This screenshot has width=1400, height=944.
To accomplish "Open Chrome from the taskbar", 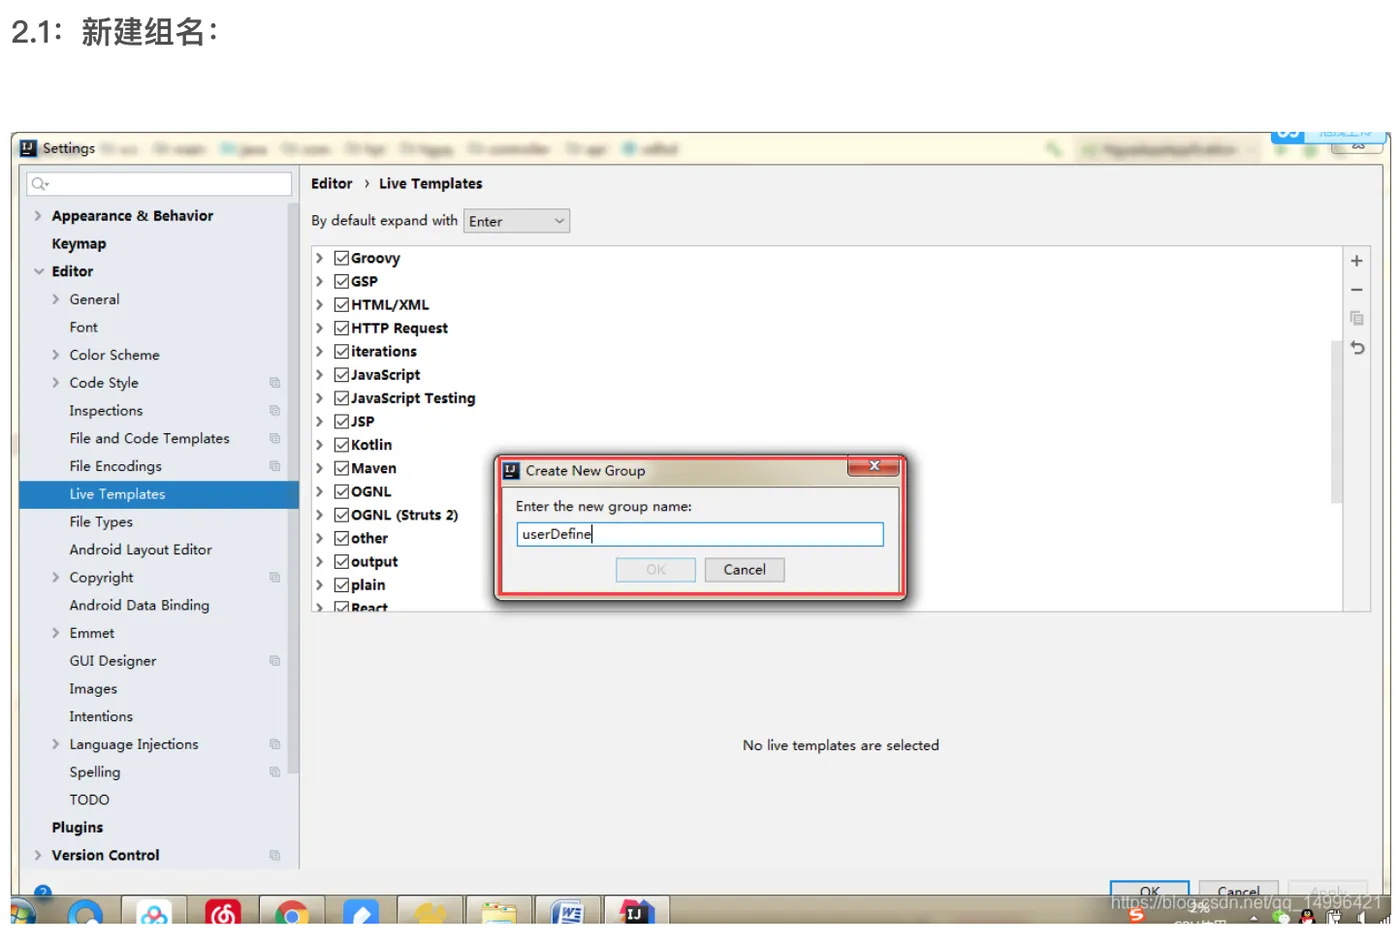I will 292,913.
